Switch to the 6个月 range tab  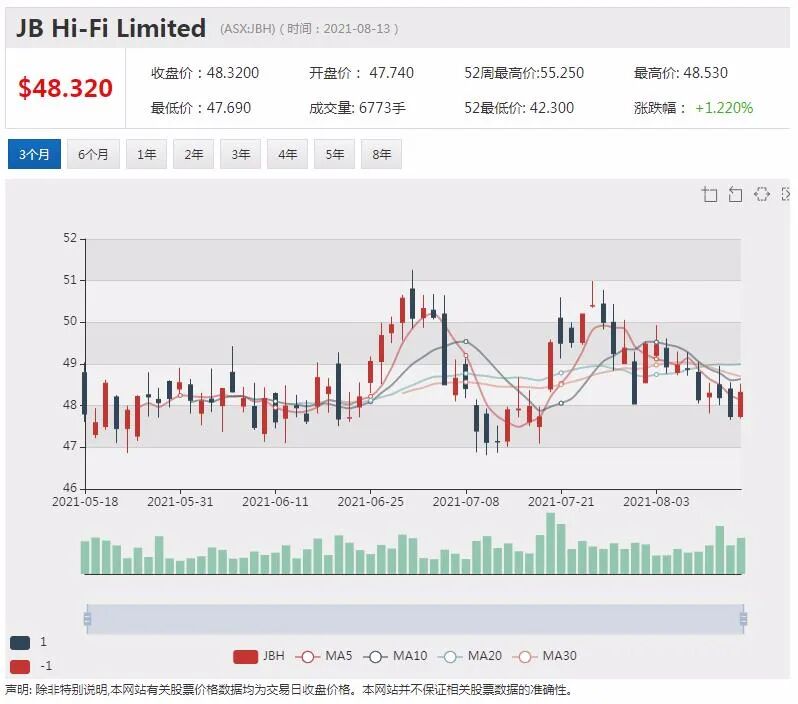click(x=93, y=154)
